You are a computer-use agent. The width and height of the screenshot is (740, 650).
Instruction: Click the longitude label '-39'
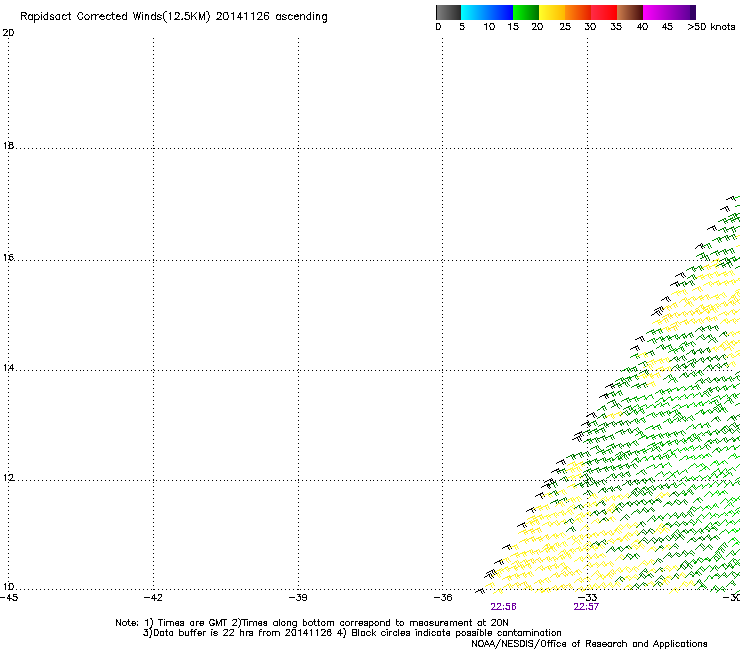pos(298,598)
